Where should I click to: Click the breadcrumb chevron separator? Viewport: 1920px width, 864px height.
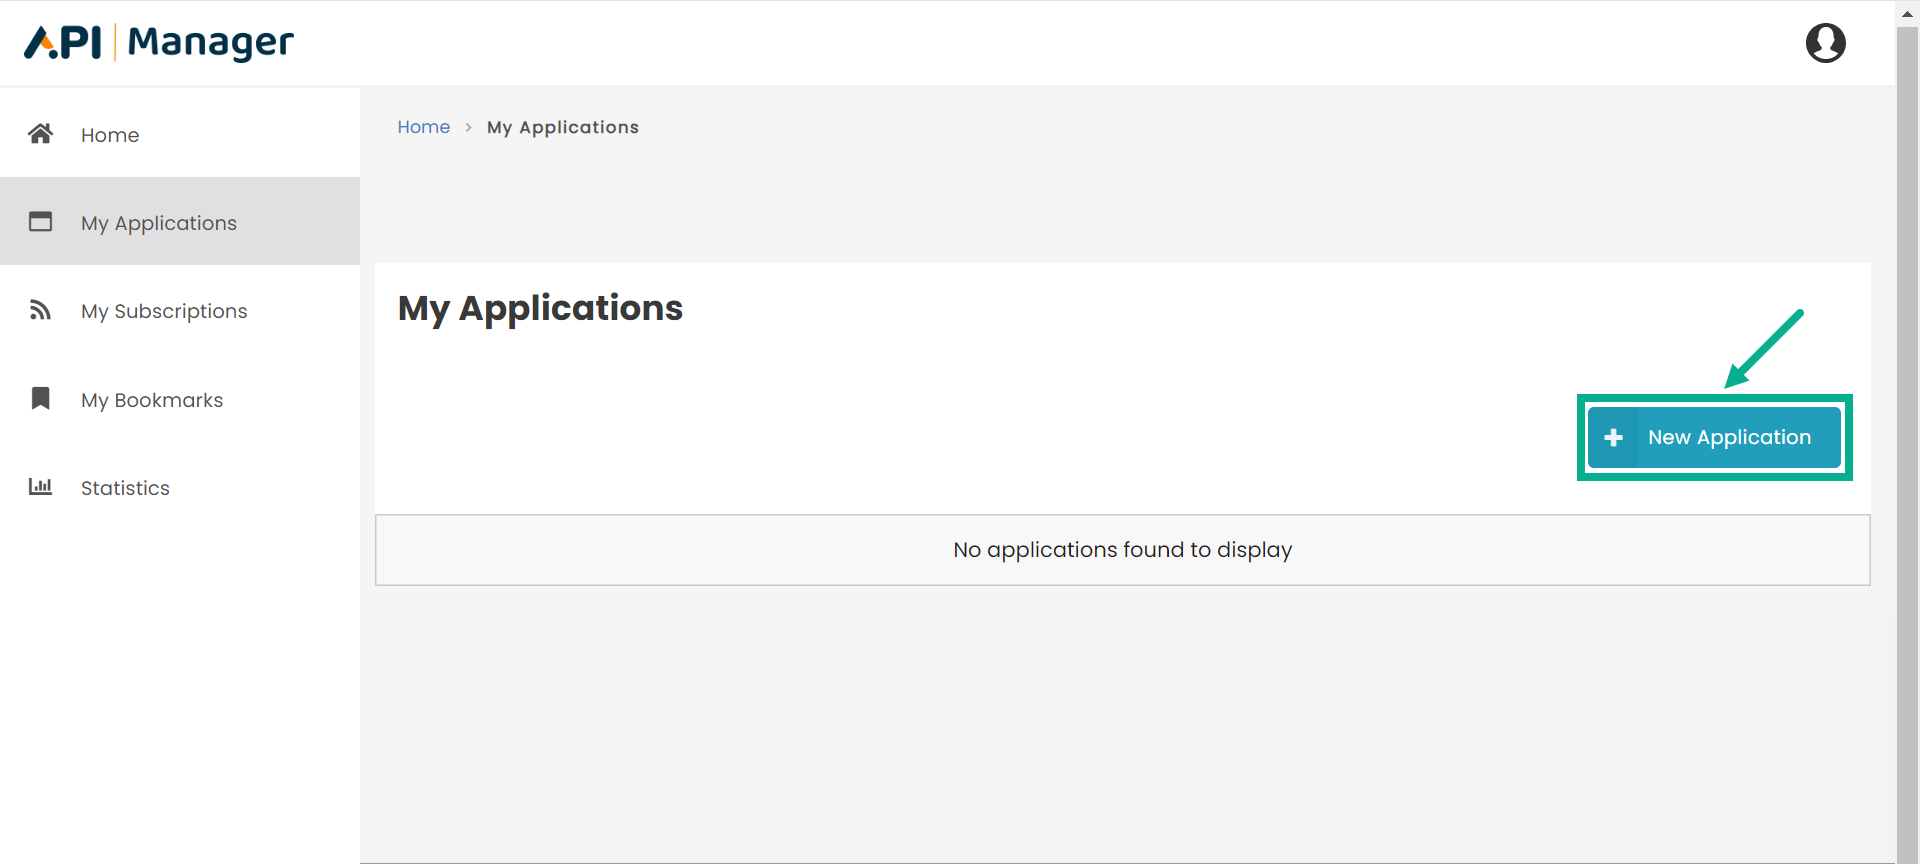467,127
